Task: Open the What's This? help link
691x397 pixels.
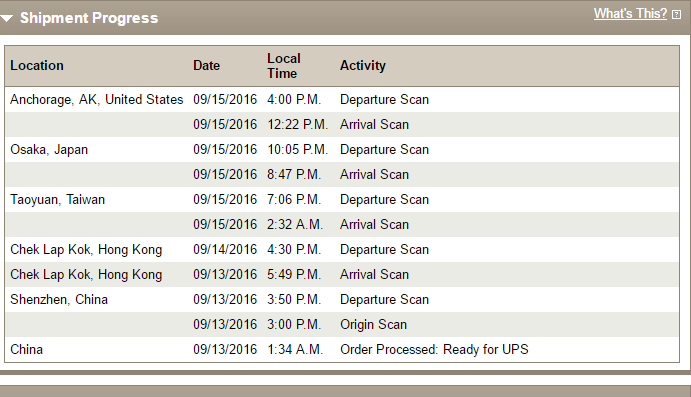Action: point(630,14)
